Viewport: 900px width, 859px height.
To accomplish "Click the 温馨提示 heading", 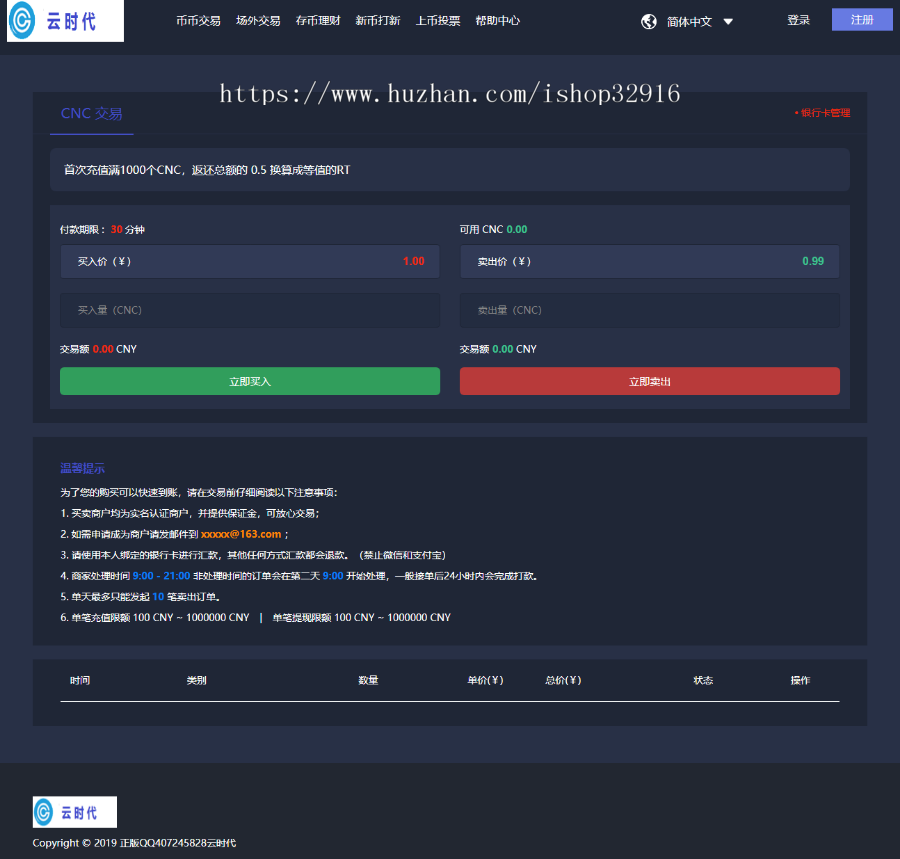I will pyautogui.click(x=83, y=468).
